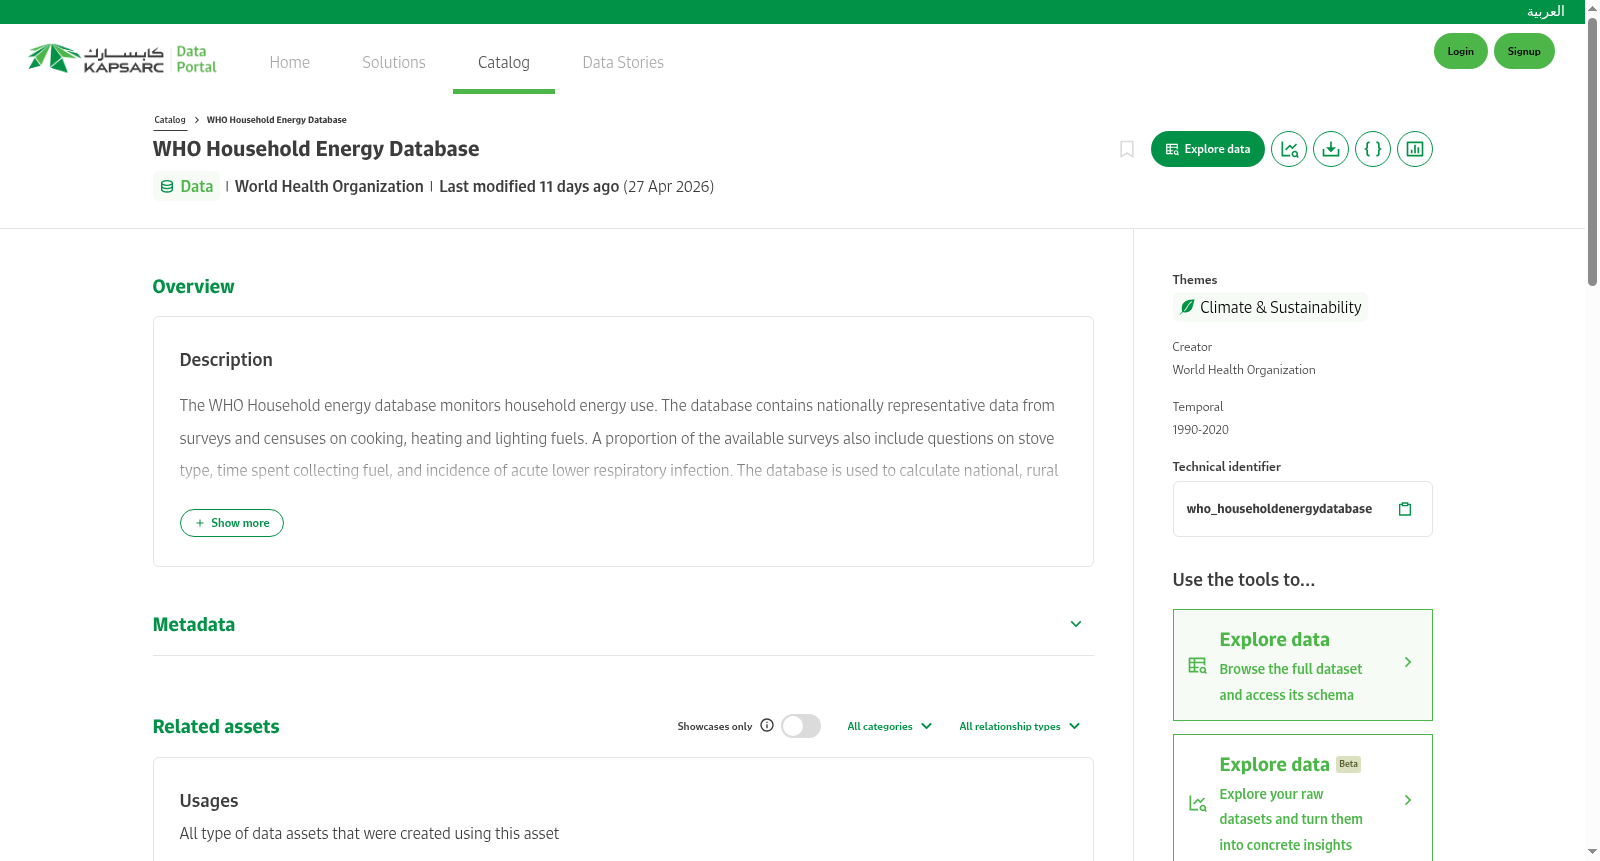The image size is (1600, 861).
Task: Click the Last modified 11 days ago text
Action: click(x=529, y=187)
